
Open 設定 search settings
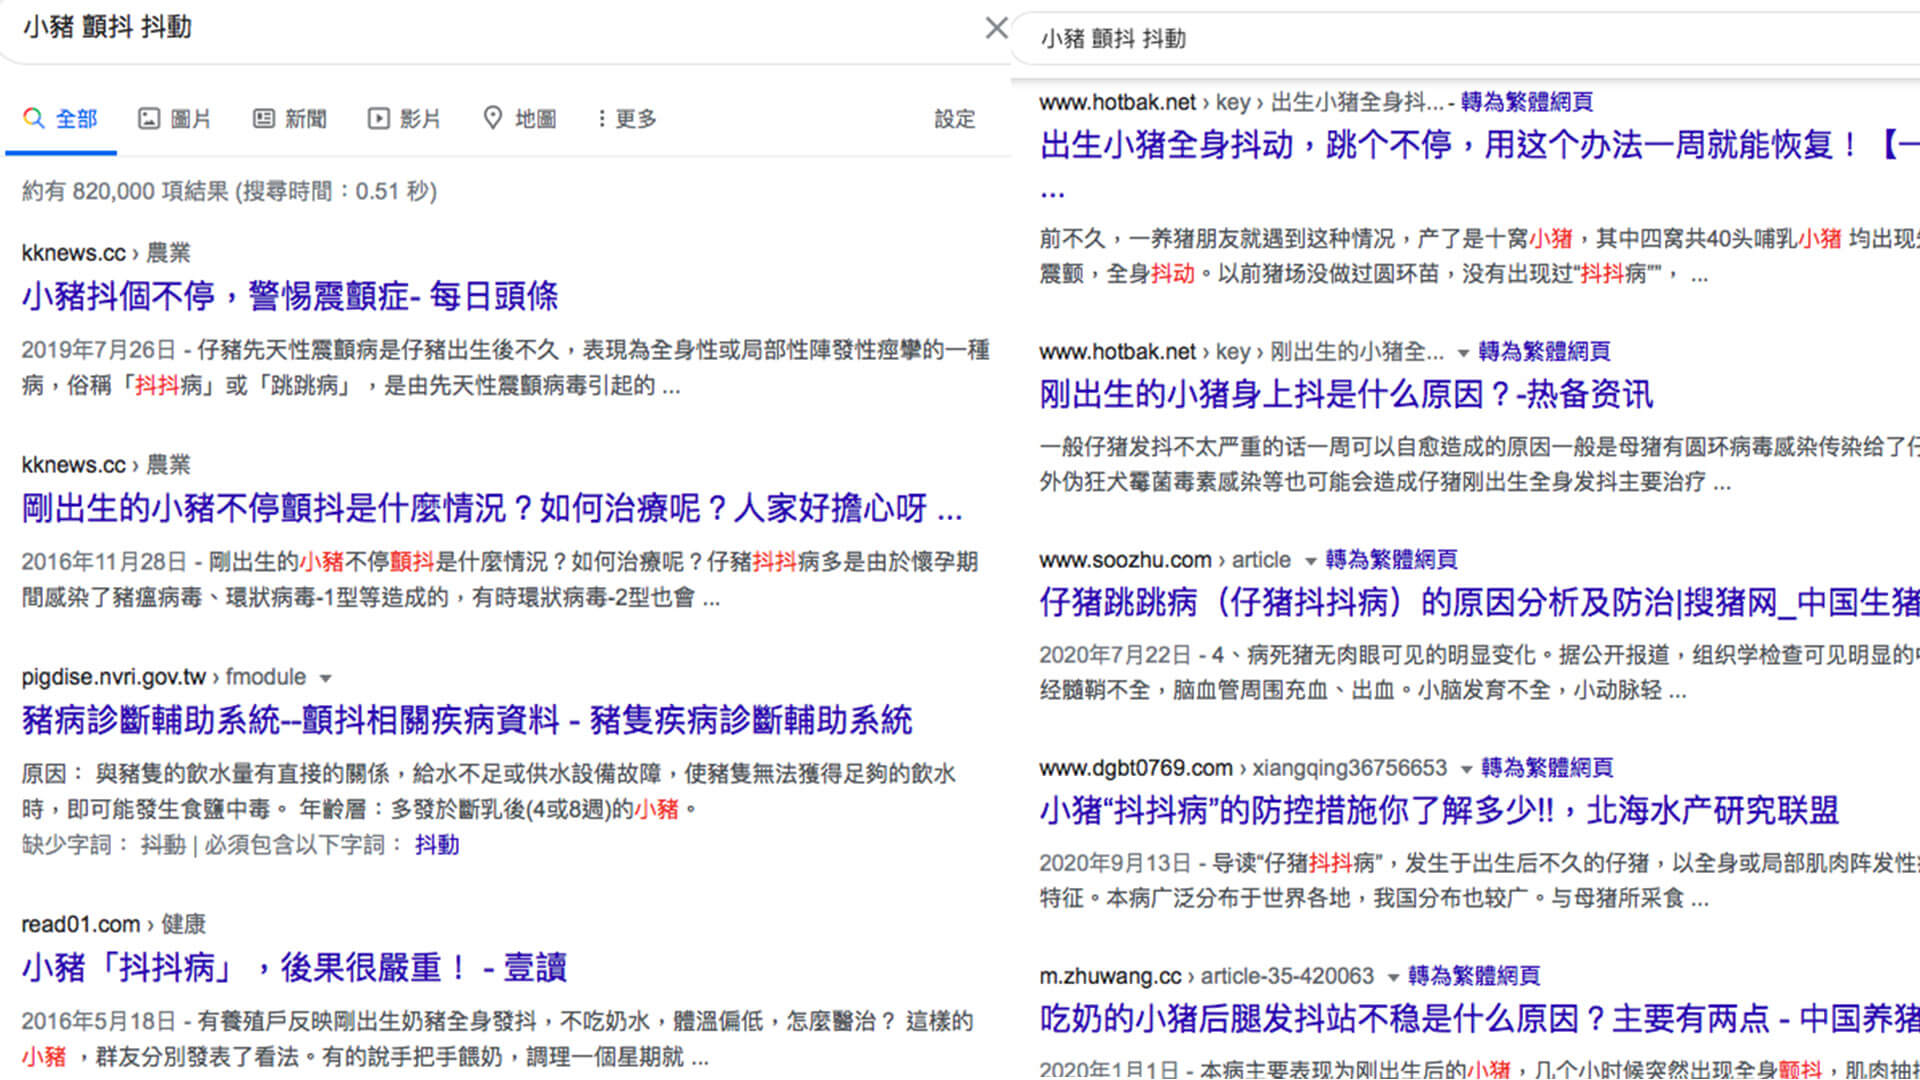click(x=954, y=119)
